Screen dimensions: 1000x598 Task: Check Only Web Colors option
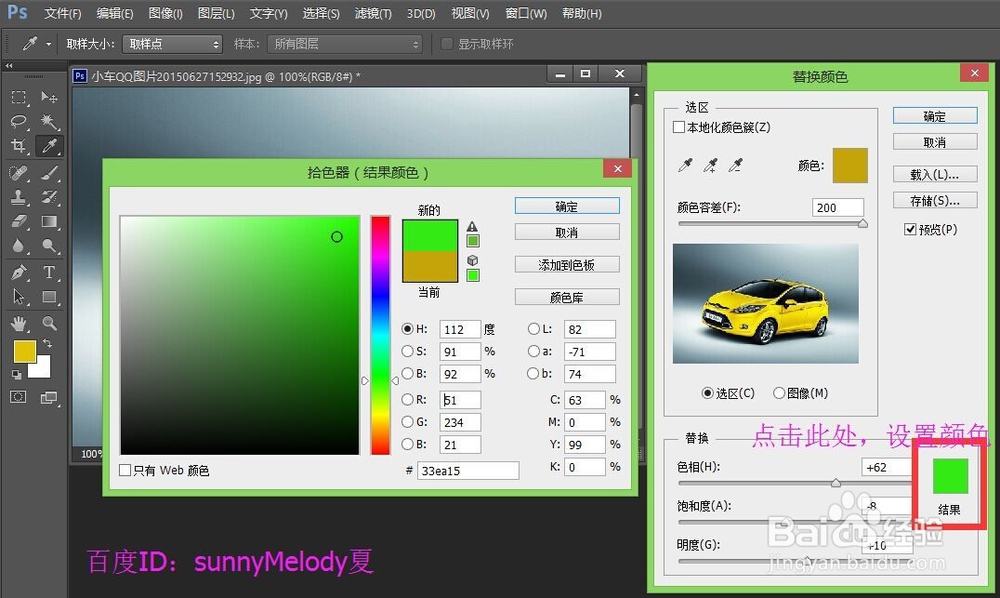[x=125, y=470]
